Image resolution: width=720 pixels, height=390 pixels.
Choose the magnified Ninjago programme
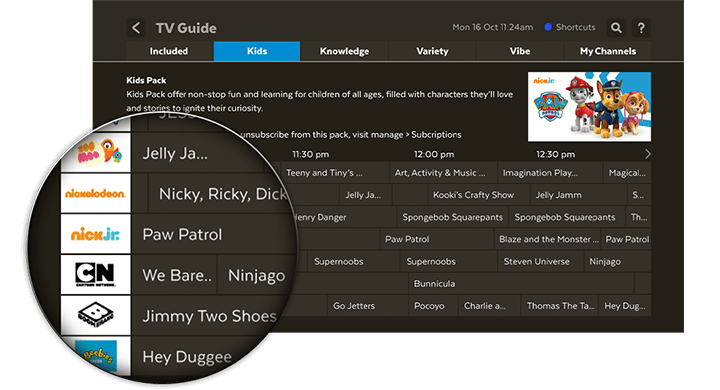pos(256,275)
